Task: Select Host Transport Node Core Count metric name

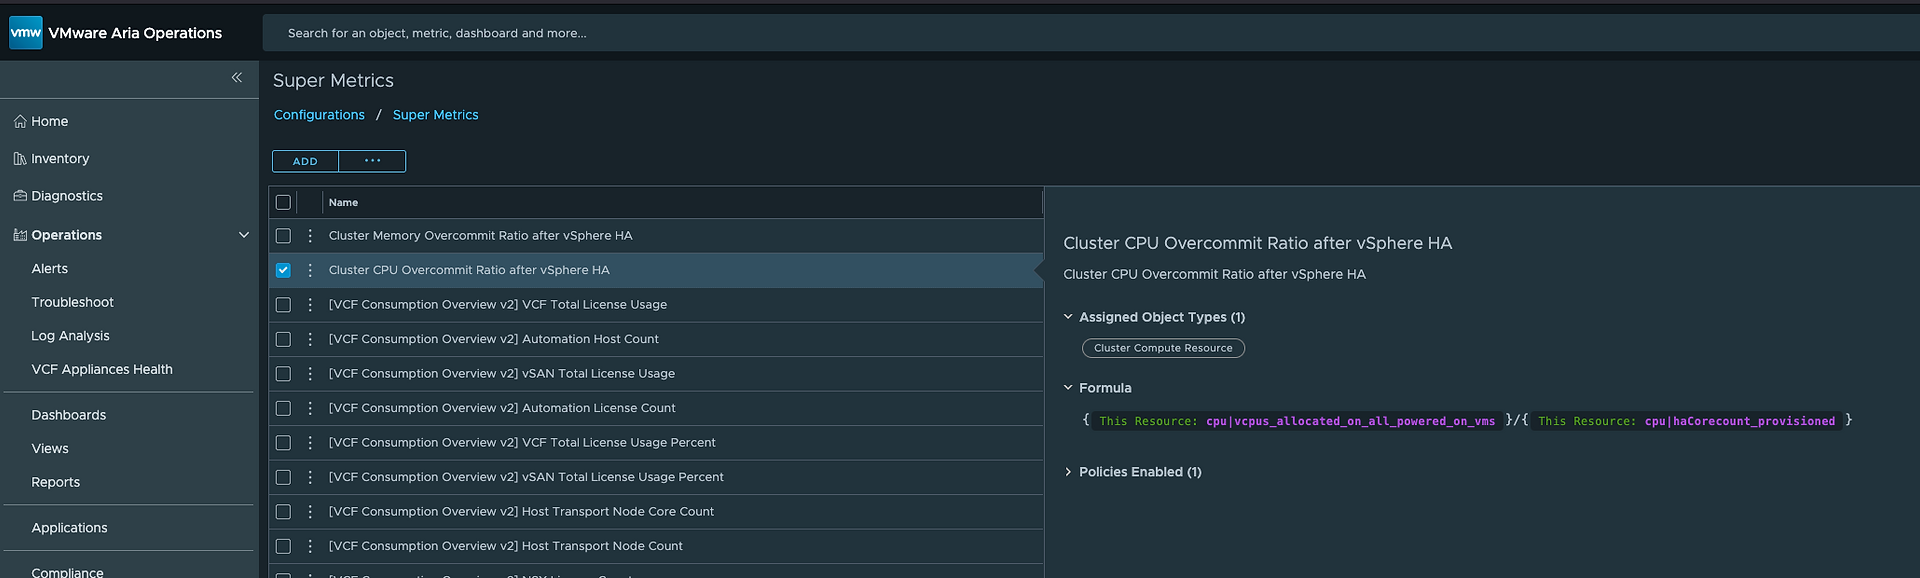Action: click(521, 512)
